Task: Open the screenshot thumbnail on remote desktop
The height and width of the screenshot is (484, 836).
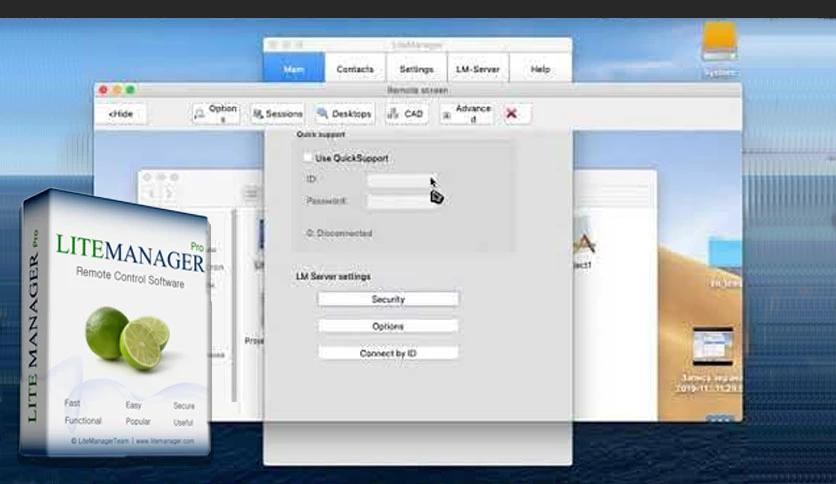Action: pyautogui.click(x=713, y=346)
